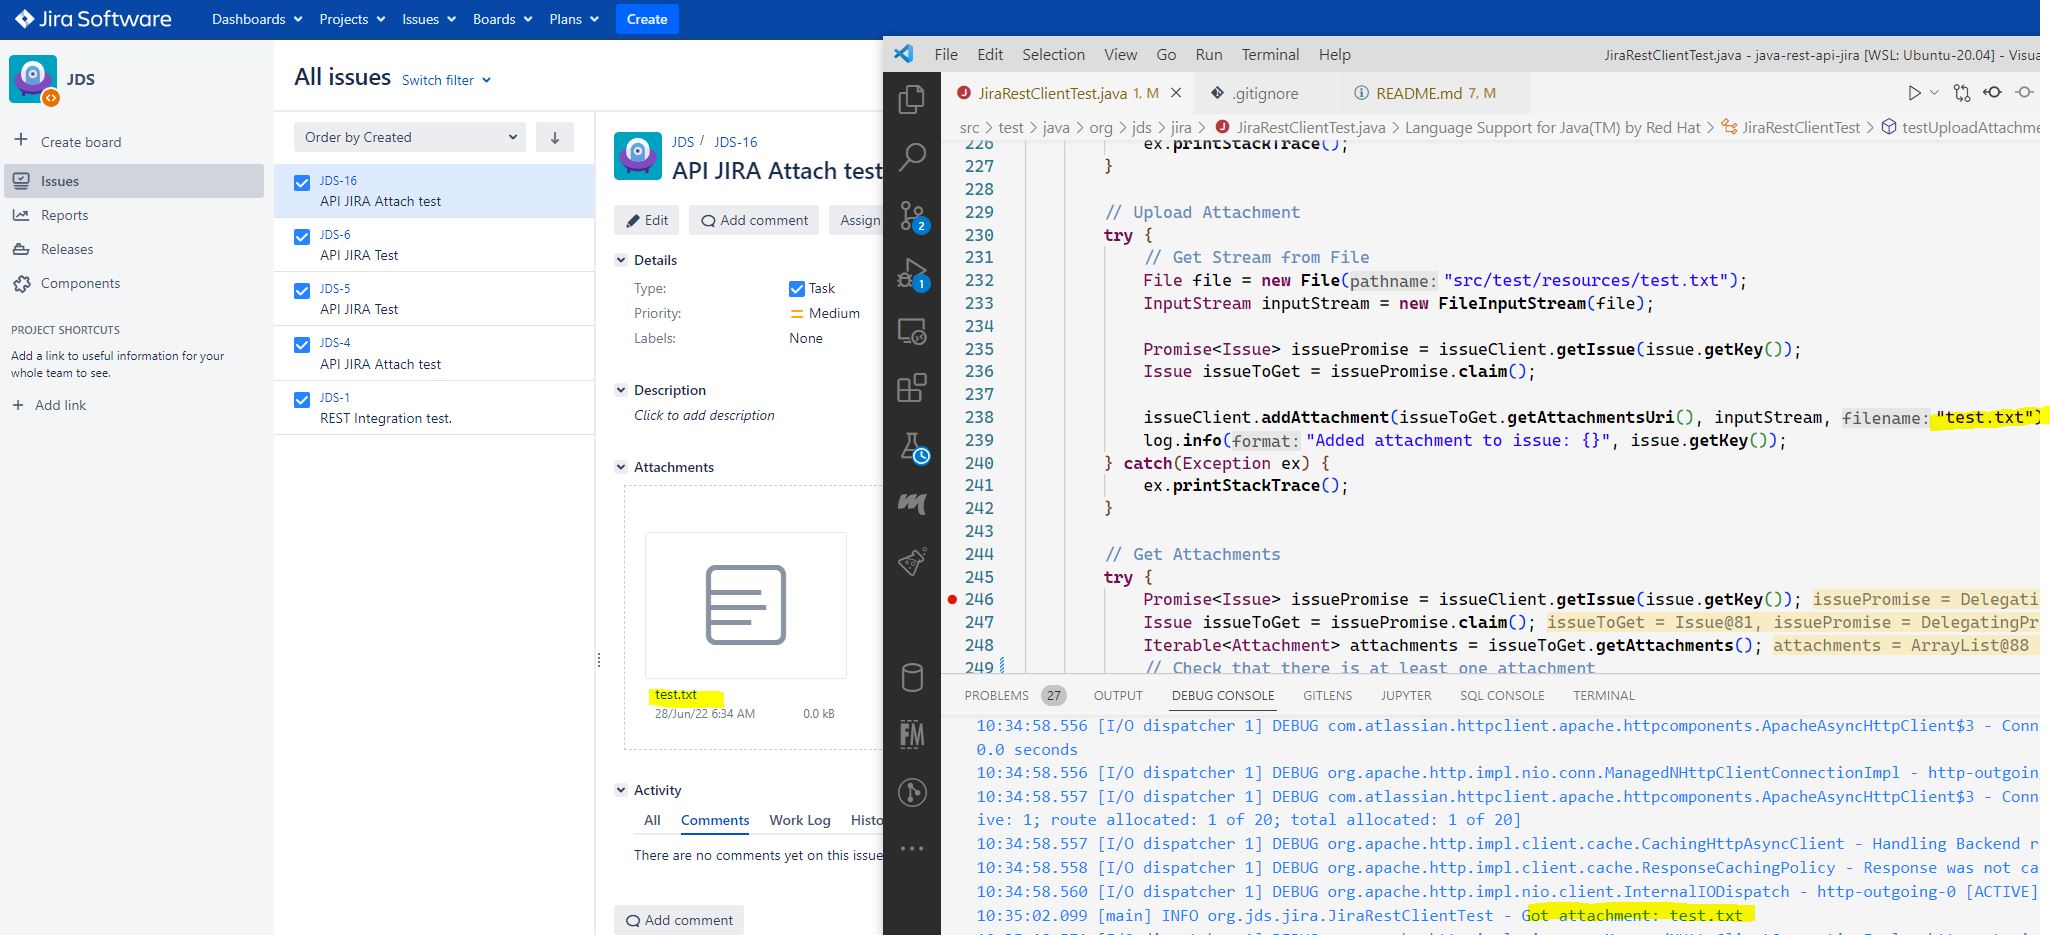2050x935 pixels.
Task: Collapse the Attachments section
Action: coord(620,467)
